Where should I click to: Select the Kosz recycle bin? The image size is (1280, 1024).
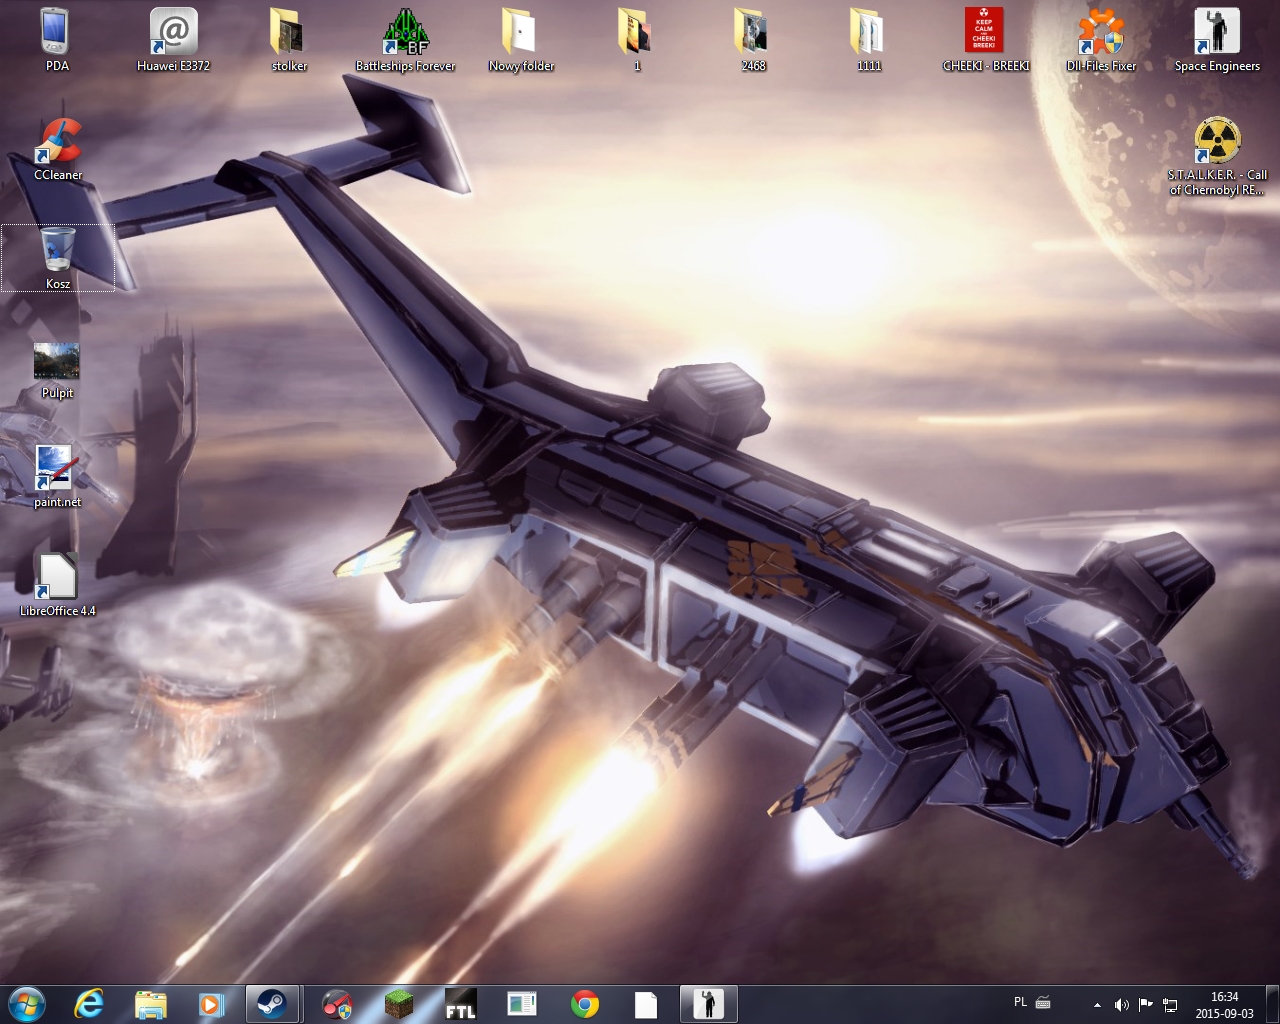click(x=57, y=258)
